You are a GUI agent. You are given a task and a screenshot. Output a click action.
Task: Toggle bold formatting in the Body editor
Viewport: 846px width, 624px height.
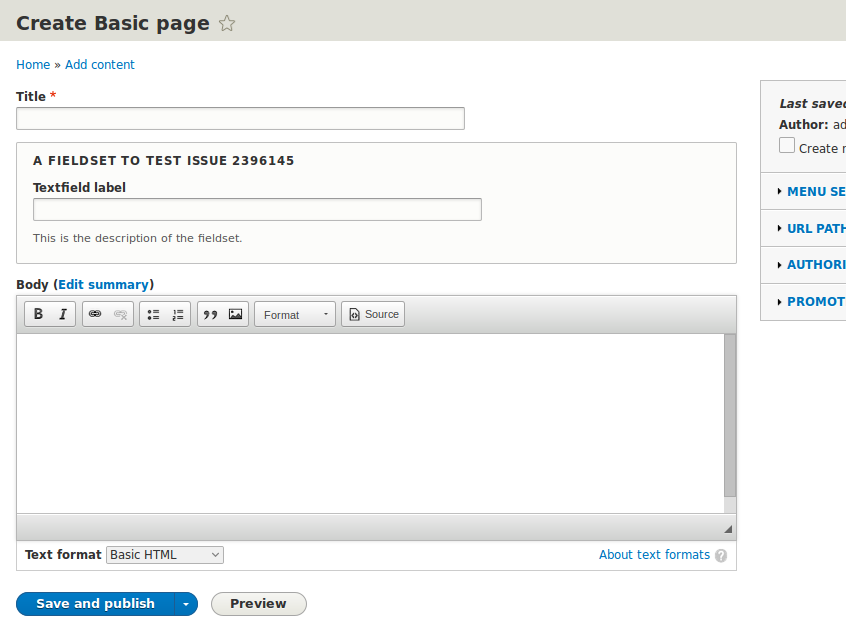[x=36, y=313]
